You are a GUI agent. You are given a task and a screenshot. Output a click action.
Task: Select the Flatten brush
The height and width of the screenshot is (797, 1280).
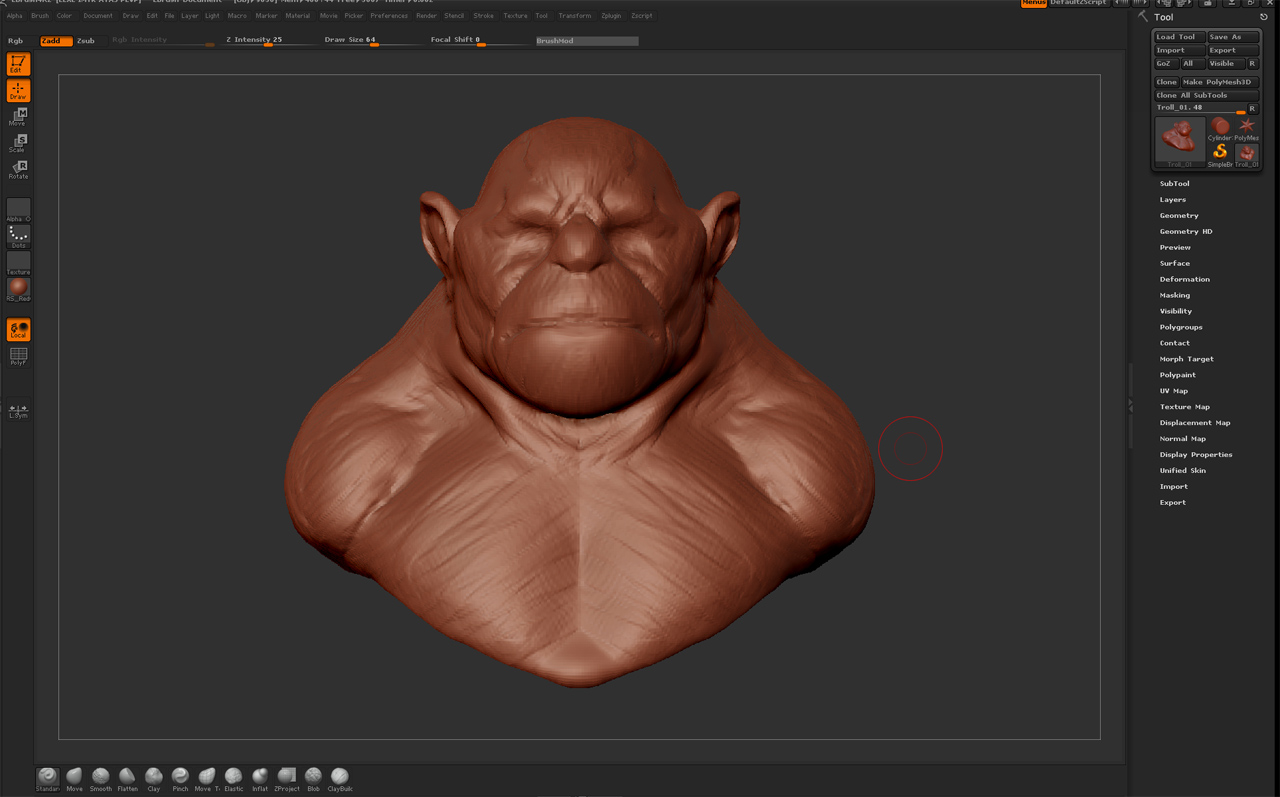click(x=127, y=779)
